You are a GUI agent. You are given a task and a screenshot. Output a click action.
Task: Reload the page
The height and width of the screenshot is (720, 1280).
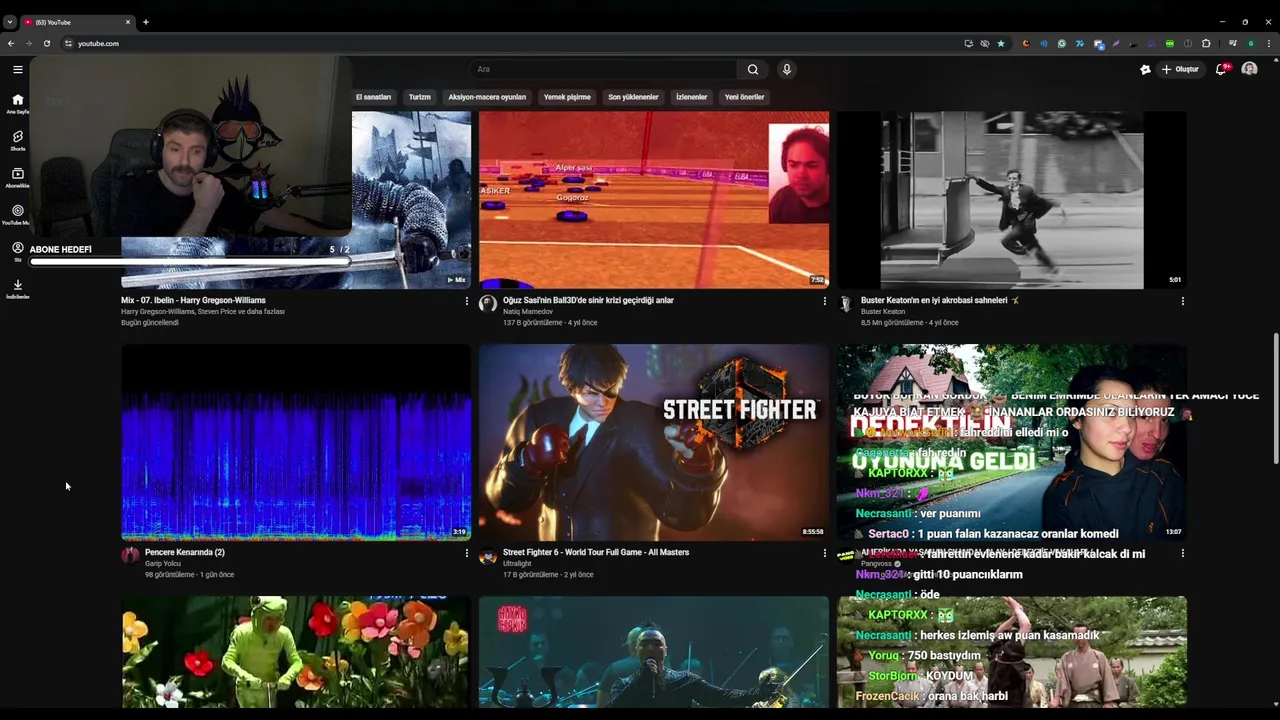pyautogui.click(x=46, y=43)
